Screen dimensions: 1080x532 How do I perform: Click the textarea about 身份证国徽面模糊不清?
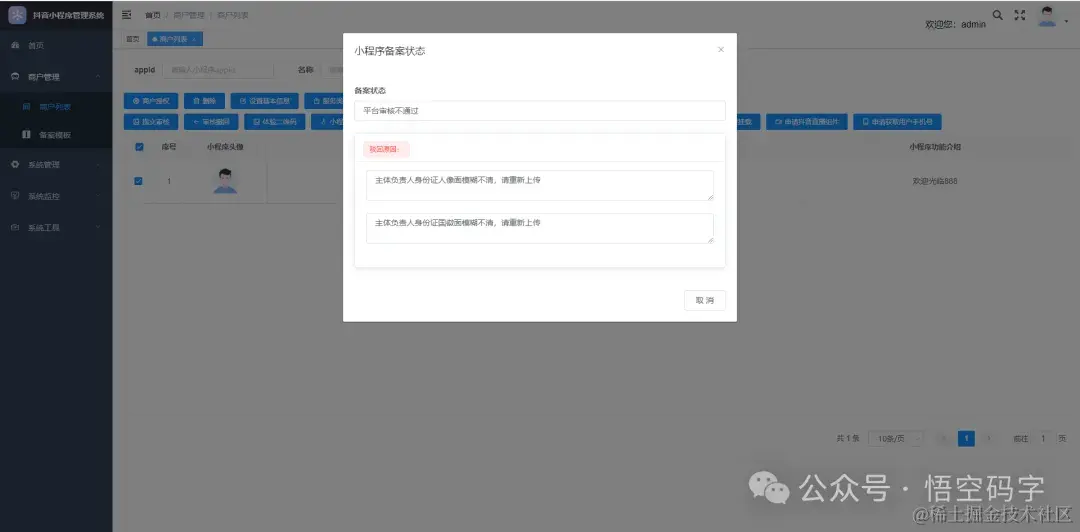[539, 228]
